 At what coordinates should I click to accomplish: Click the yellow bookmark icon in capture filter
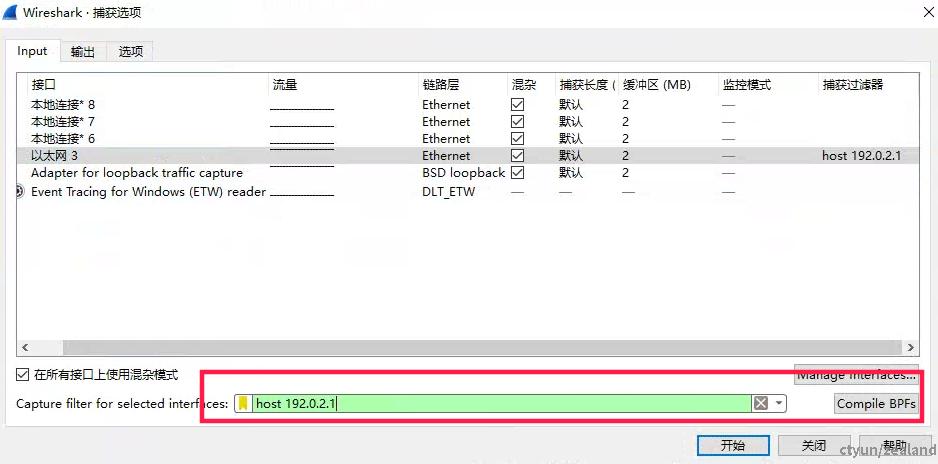pos(243,404)
